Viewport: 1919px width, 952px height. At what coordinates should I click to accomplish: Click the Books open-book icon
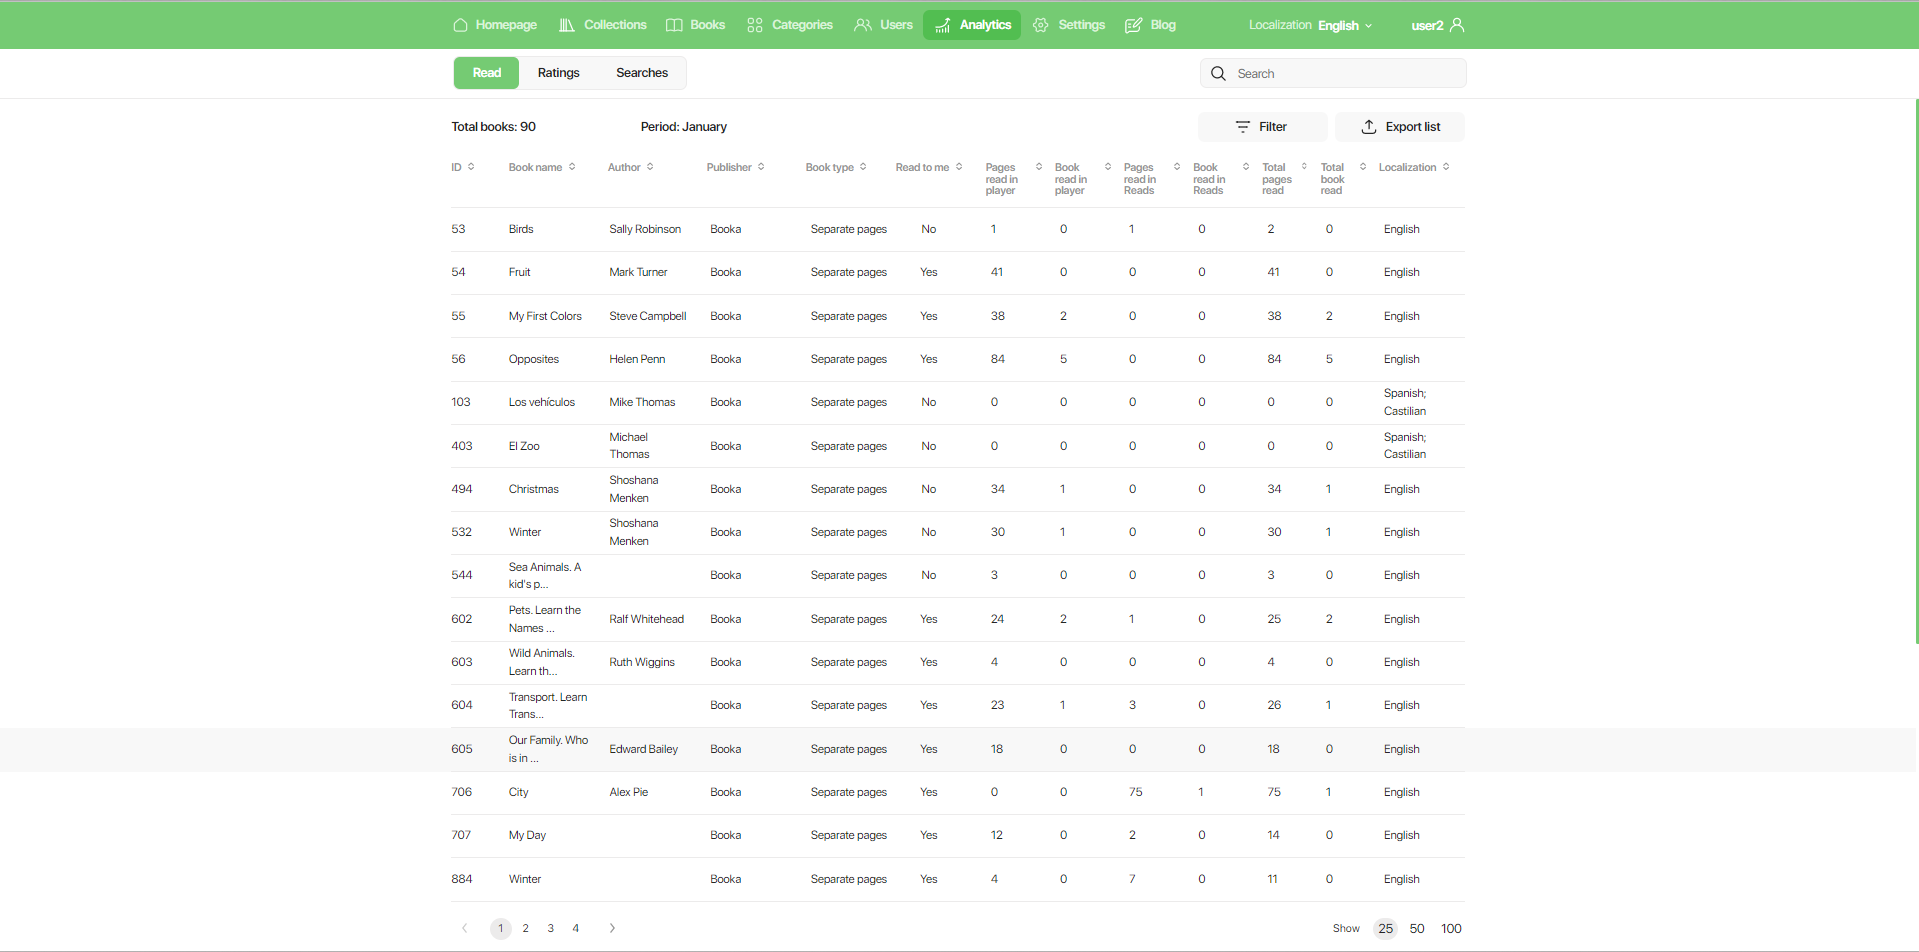(x=675, y=25)
